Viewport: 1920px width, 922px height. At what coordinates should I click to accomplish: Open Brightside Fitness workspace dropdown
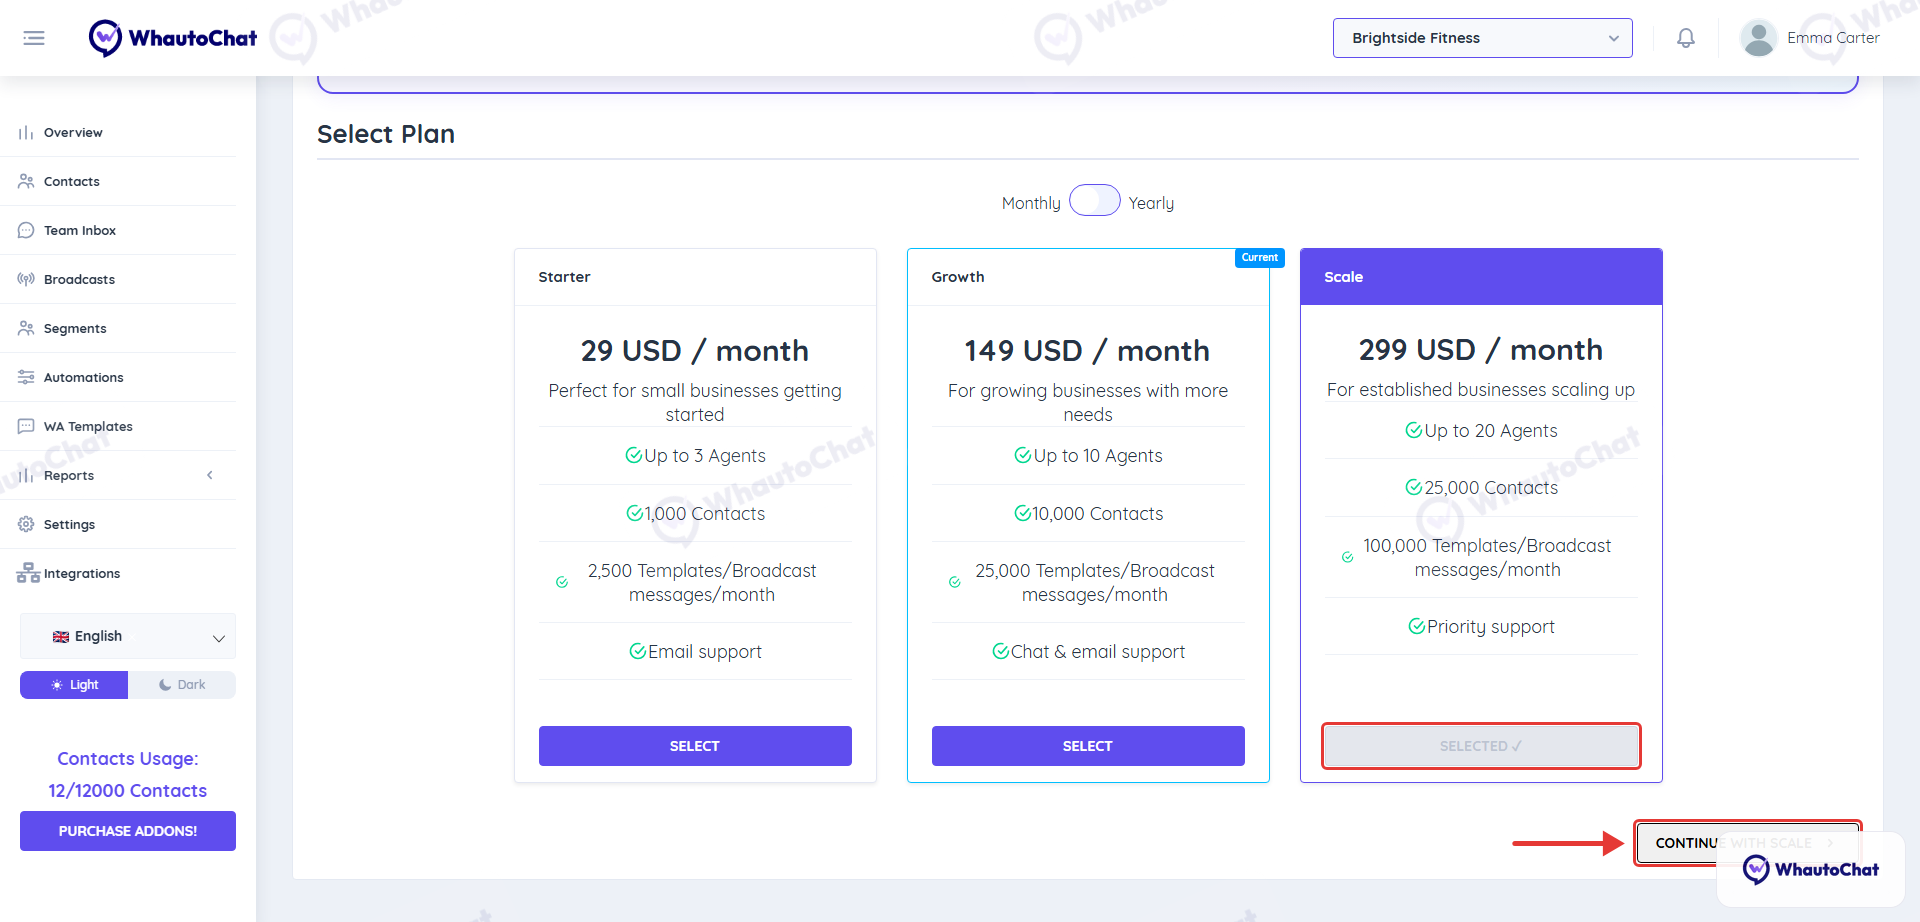tap(1482, 38)
